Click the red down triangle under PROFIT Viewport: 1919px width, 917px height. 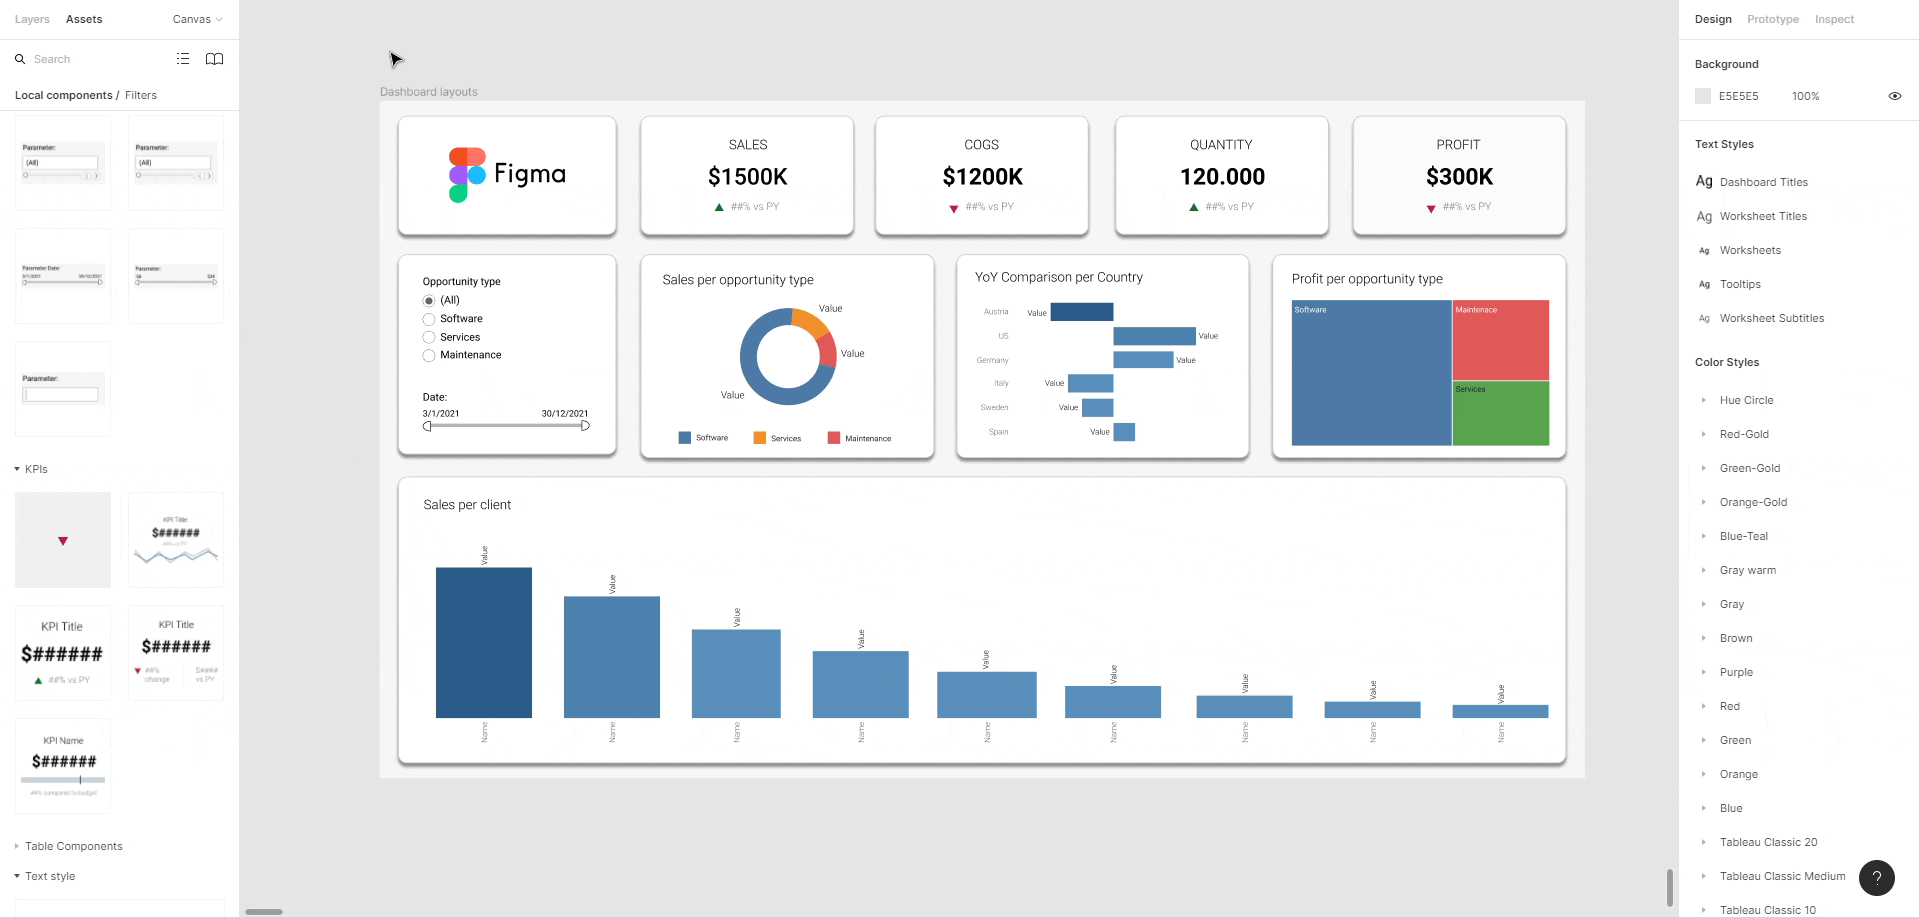[x=1431, y=209]
